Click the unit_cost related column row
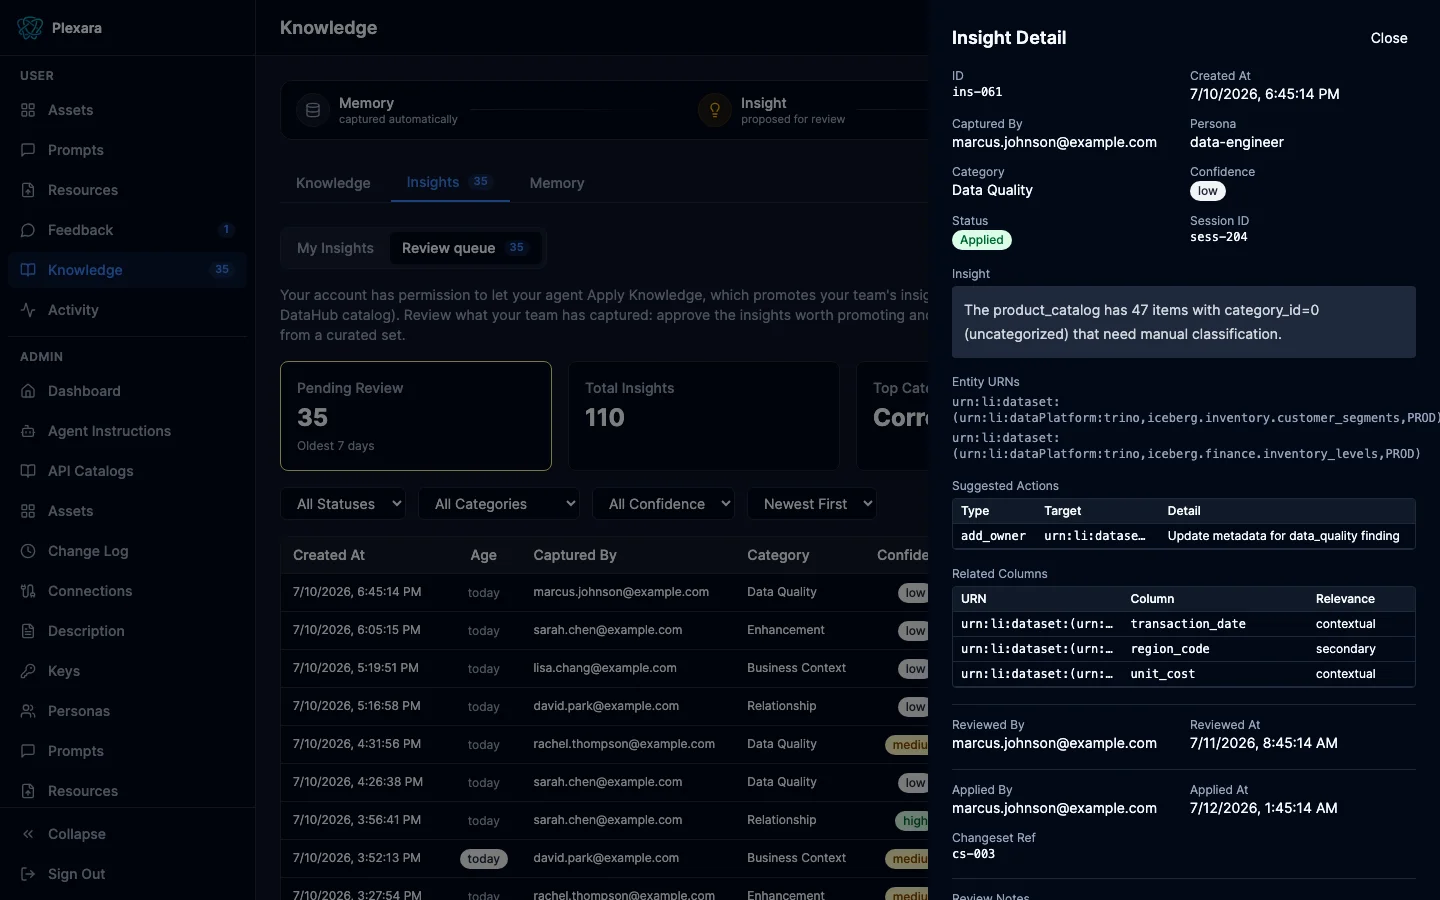 coord(1184,674)
